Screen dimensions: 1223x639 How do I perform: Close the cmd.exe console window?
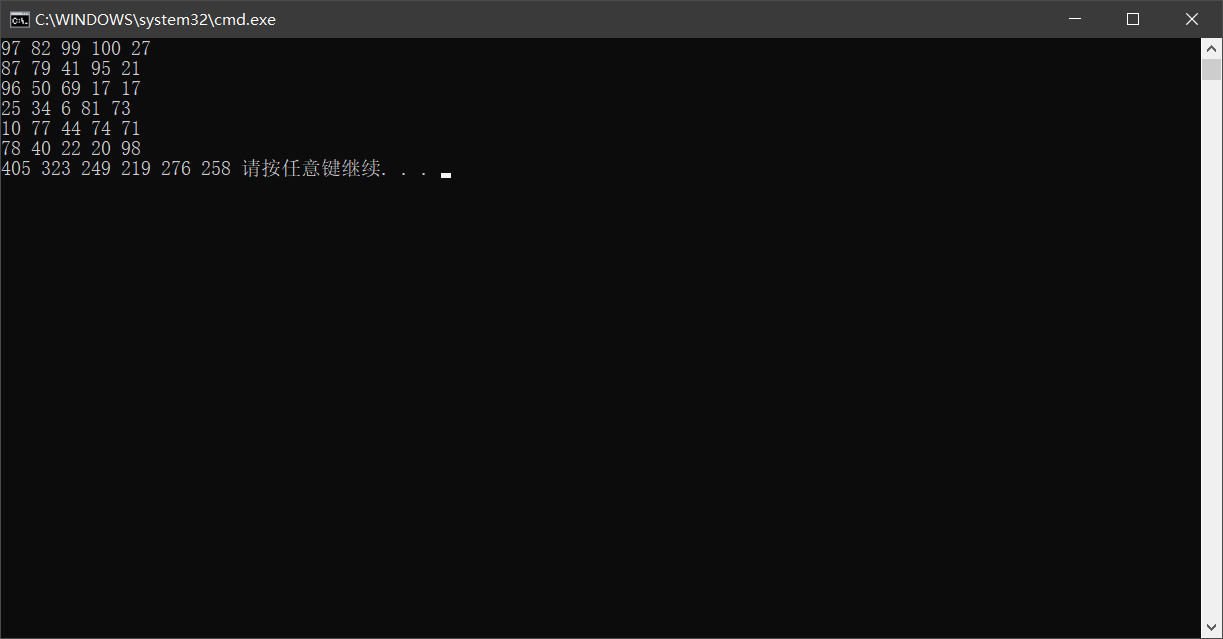pyautogui.click(x=1192, y=19)
